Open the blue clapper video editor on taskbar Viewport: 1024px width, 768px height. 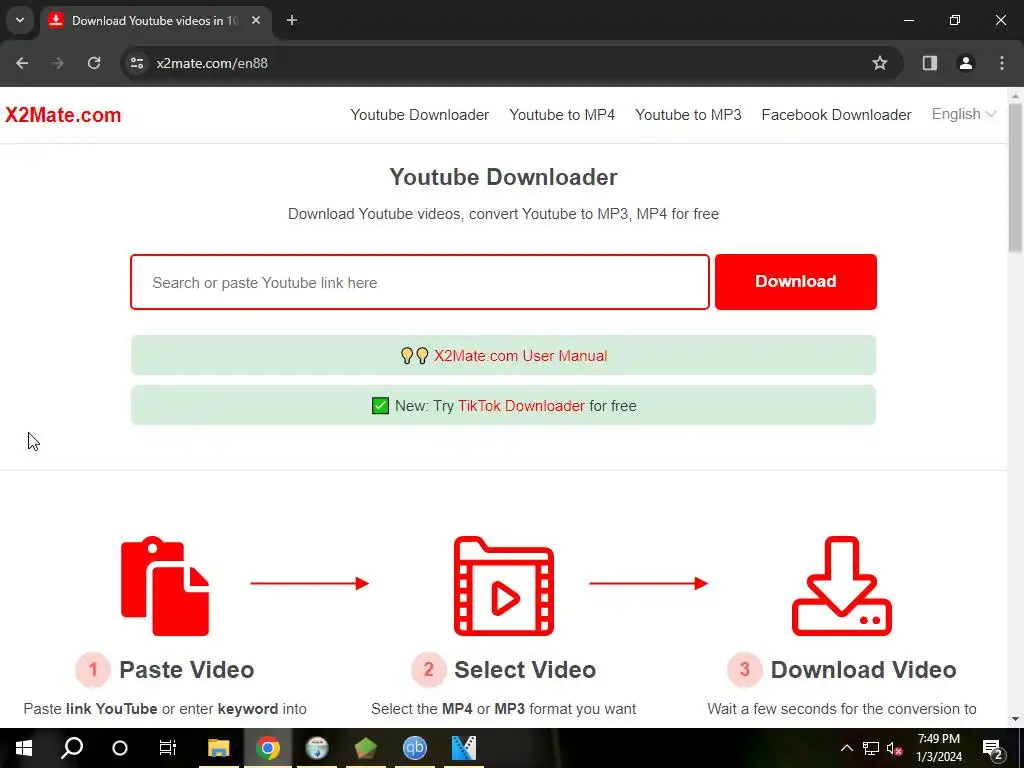(464, 748)
